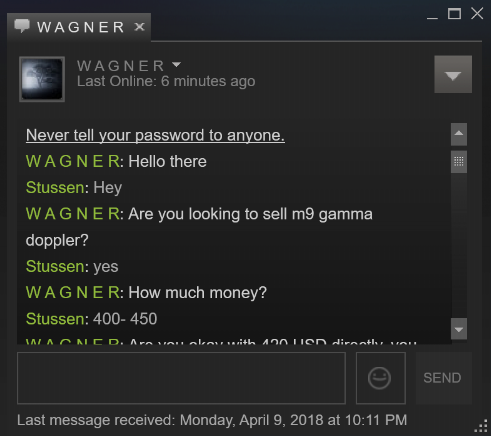The width and height of the screenshot is (491, 436).
Task: Click the scroll down arrow in chat
Action: tap(459, 329)
